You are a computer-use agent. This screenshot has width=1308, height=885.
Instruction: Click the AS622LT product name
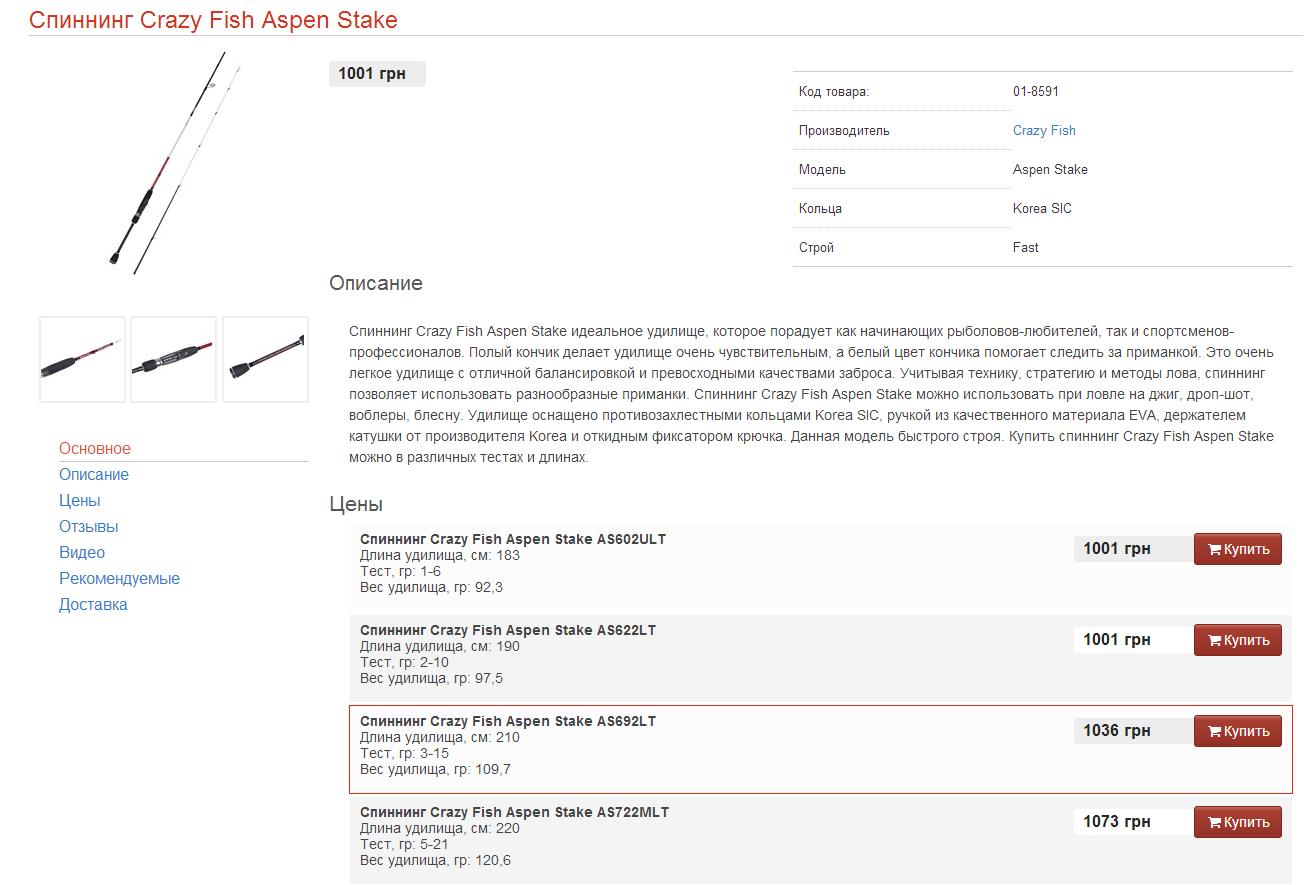508,630
